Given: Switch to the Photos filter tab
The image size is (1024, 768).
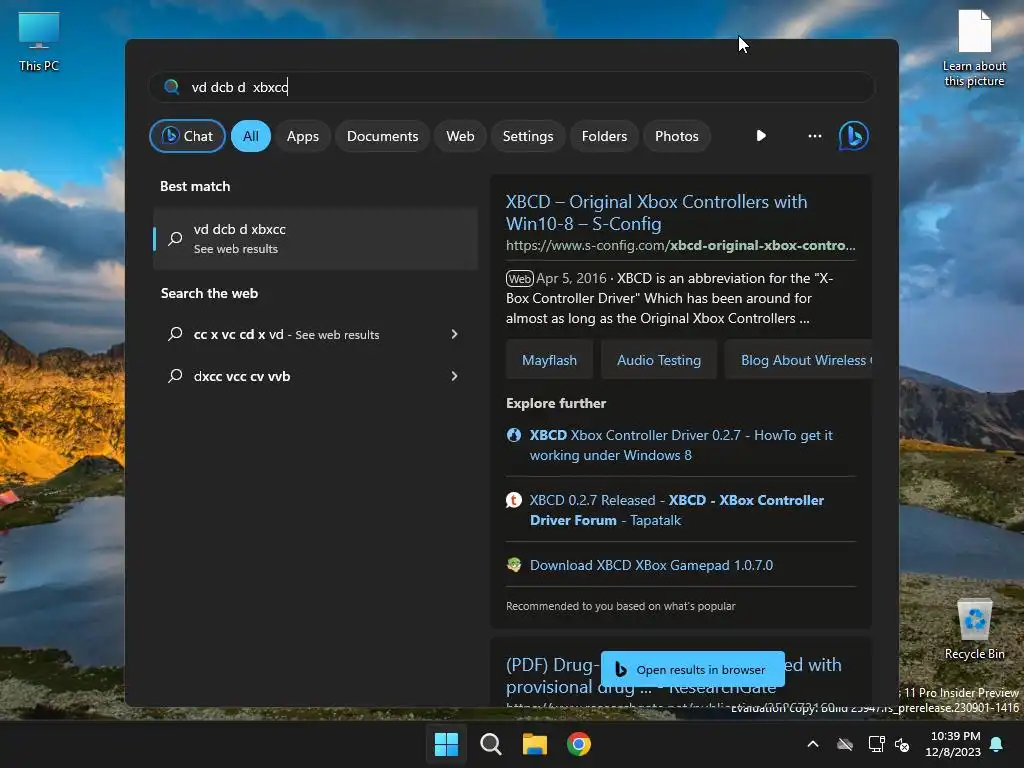Looking at the screenshot, I should pos(677,136).
